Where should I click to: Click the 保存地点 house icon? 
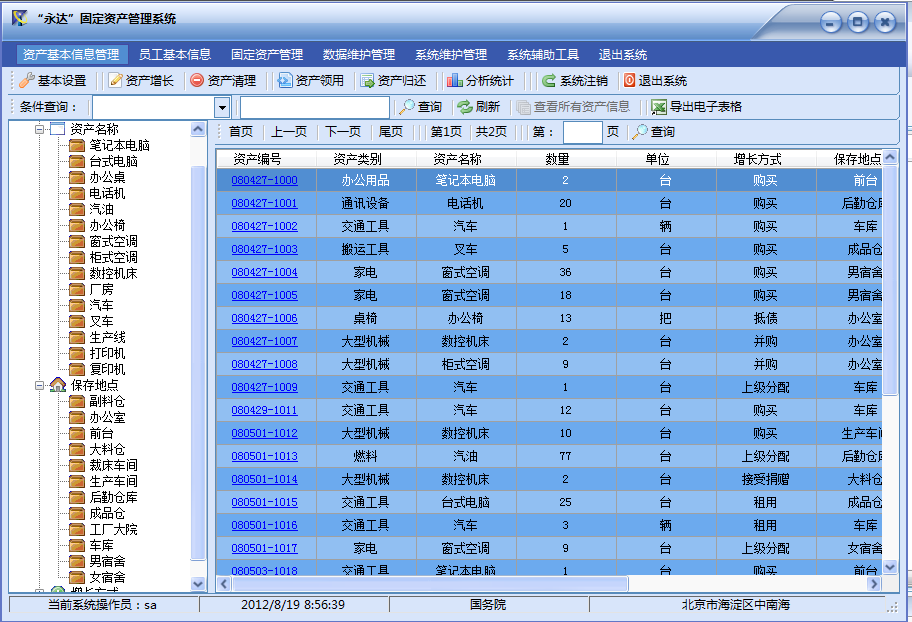(x=58, y=385)
